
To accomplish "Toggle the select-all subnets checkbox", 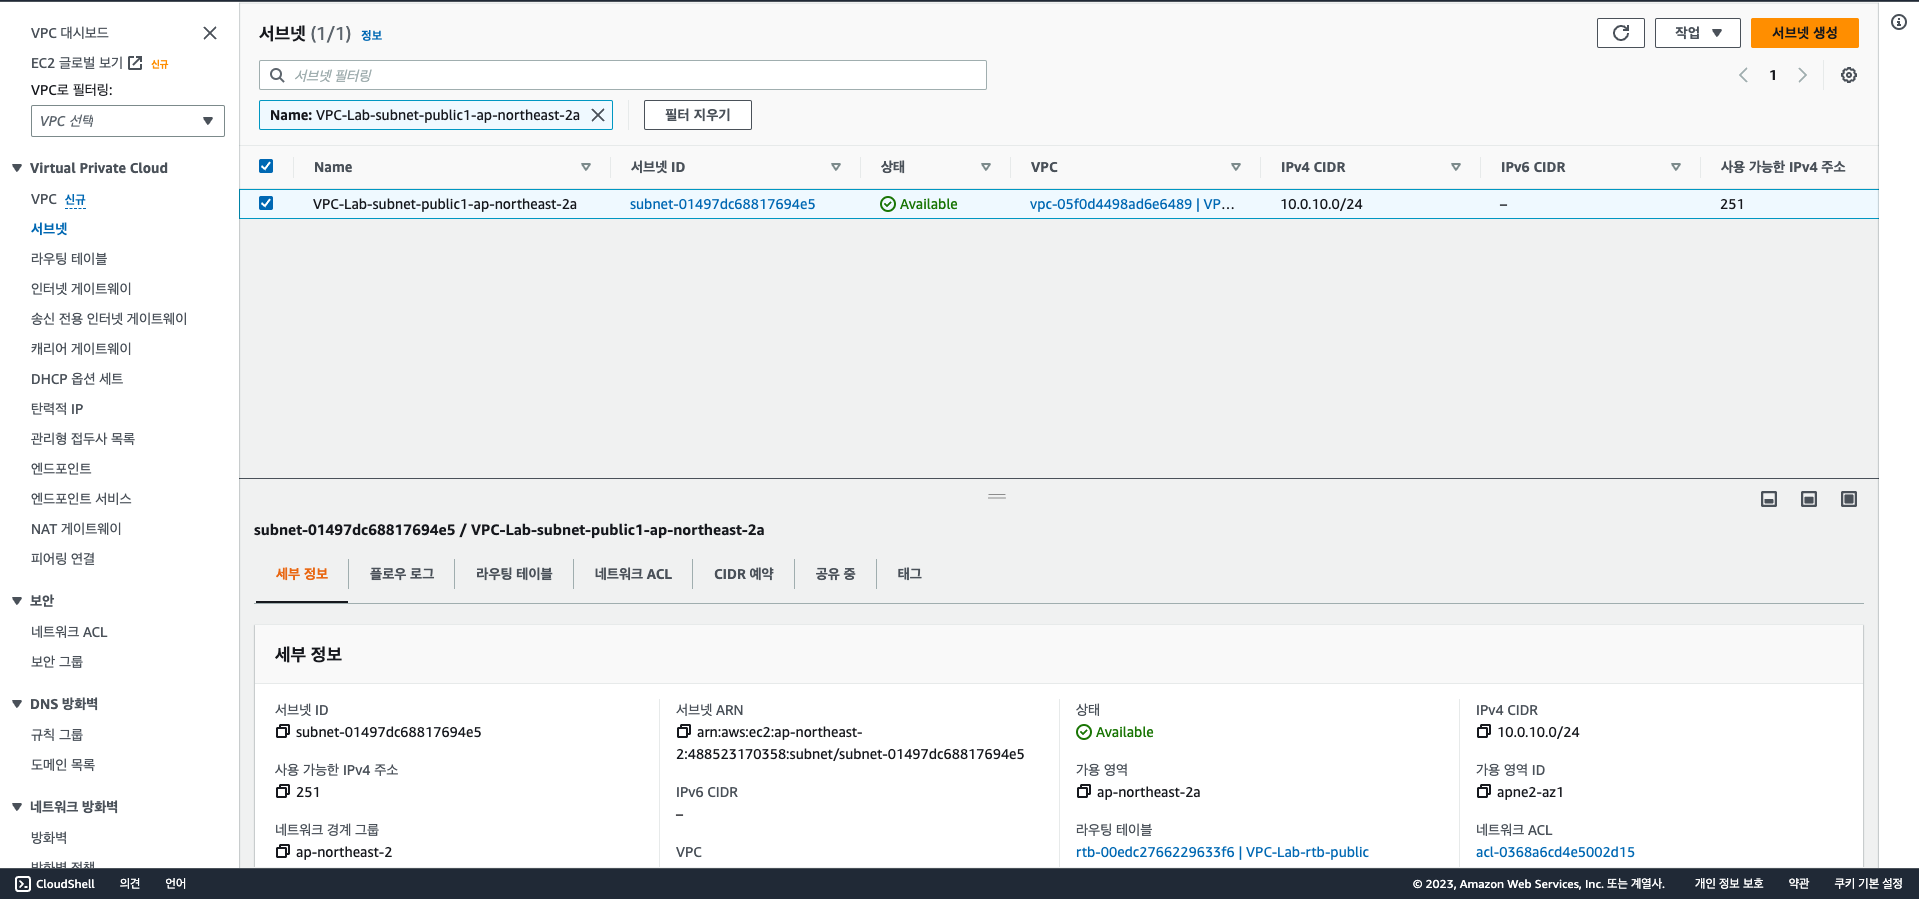I will click(266, 166).
